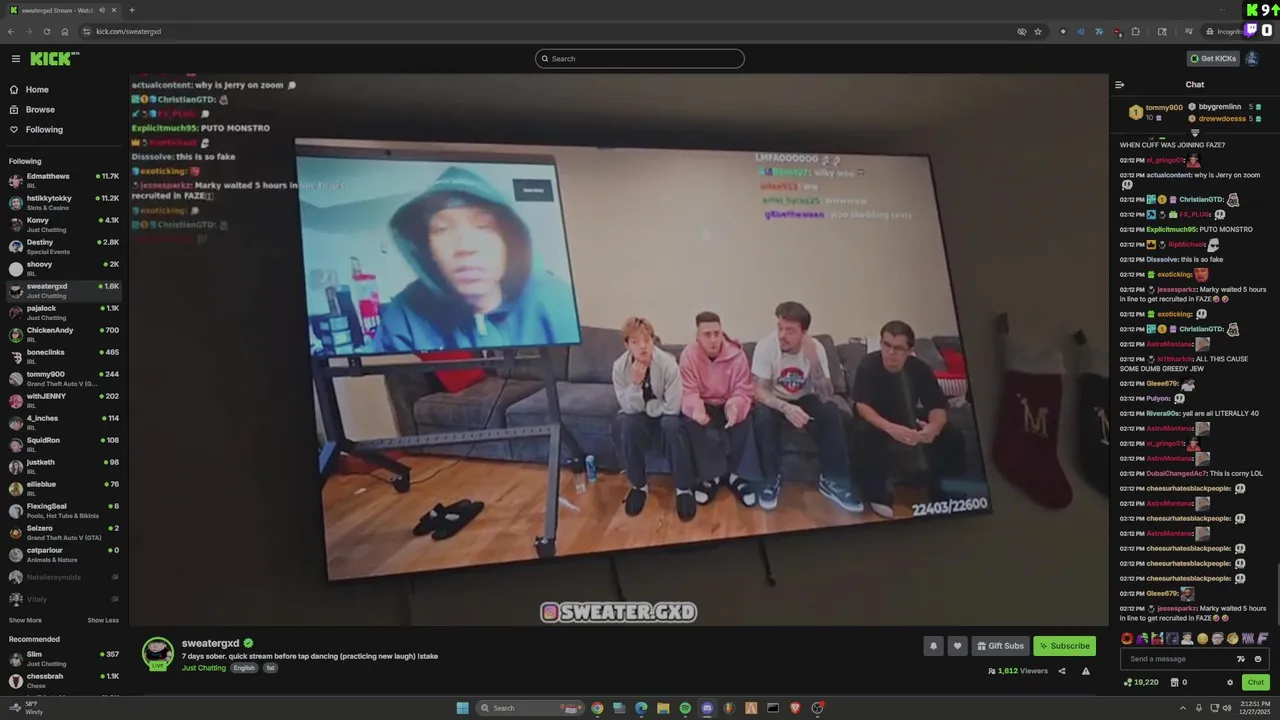
Task: Click Show More under Following
Action: [25, 620]
